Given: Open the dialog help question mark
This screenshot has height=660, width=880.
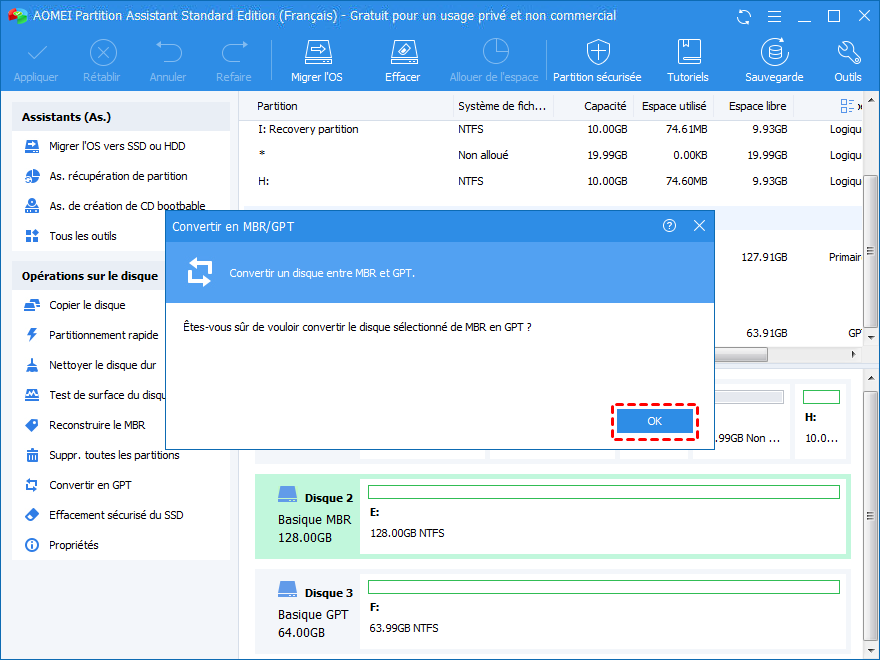Looking at the screenshot, I should 669,226.
